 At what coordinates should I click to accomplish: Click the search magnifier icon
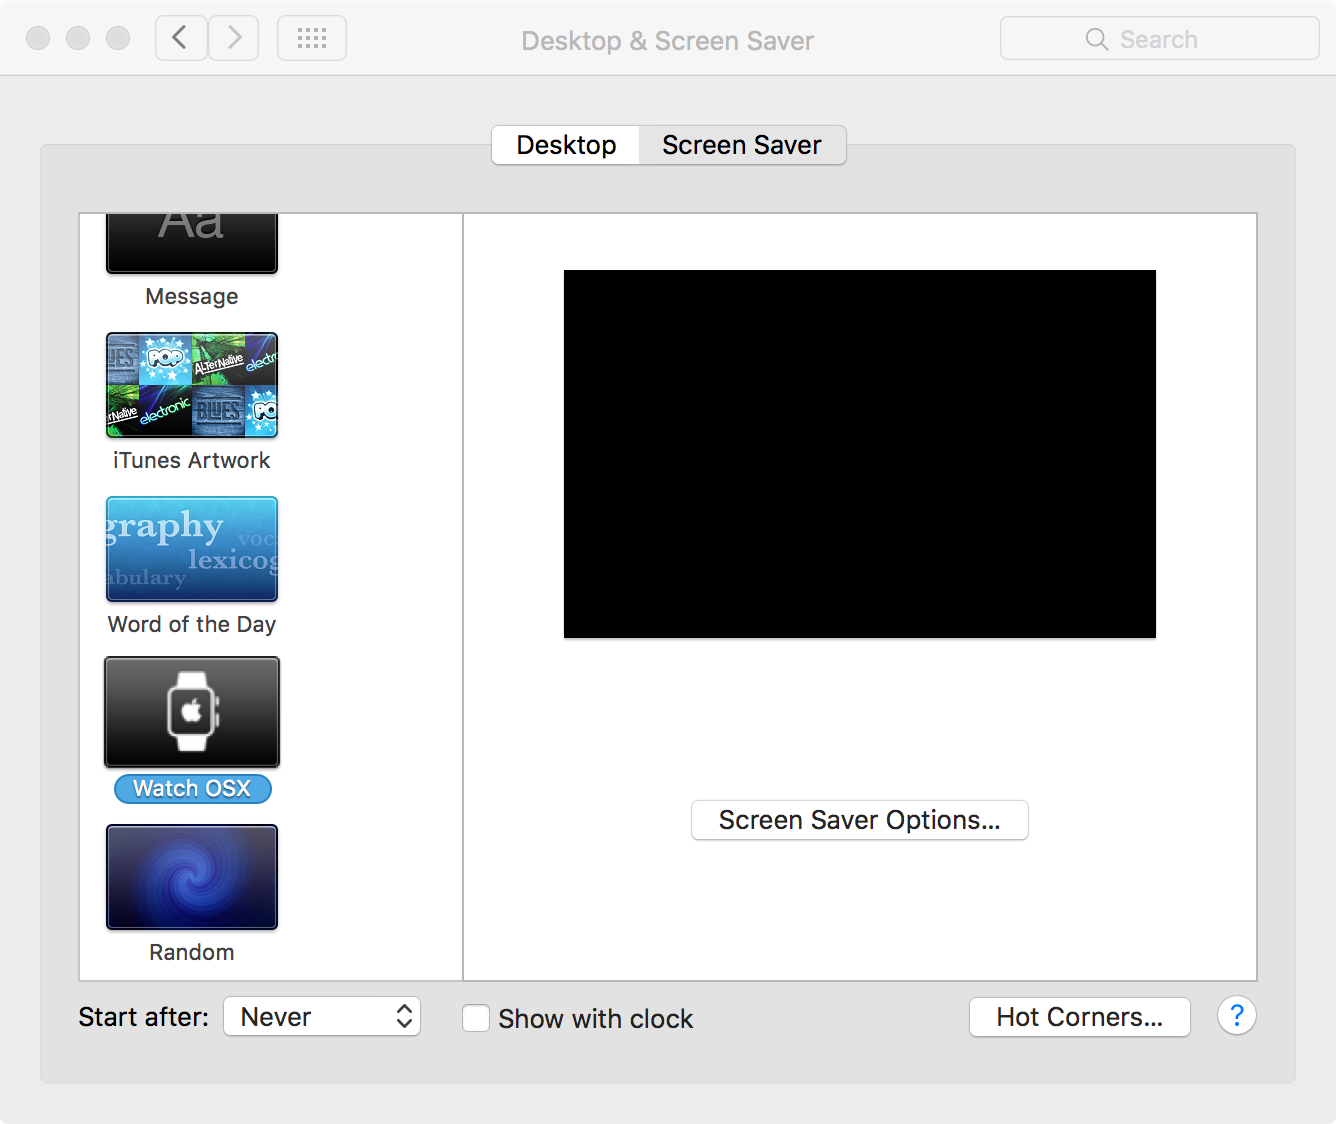[x=1097, y=39]
